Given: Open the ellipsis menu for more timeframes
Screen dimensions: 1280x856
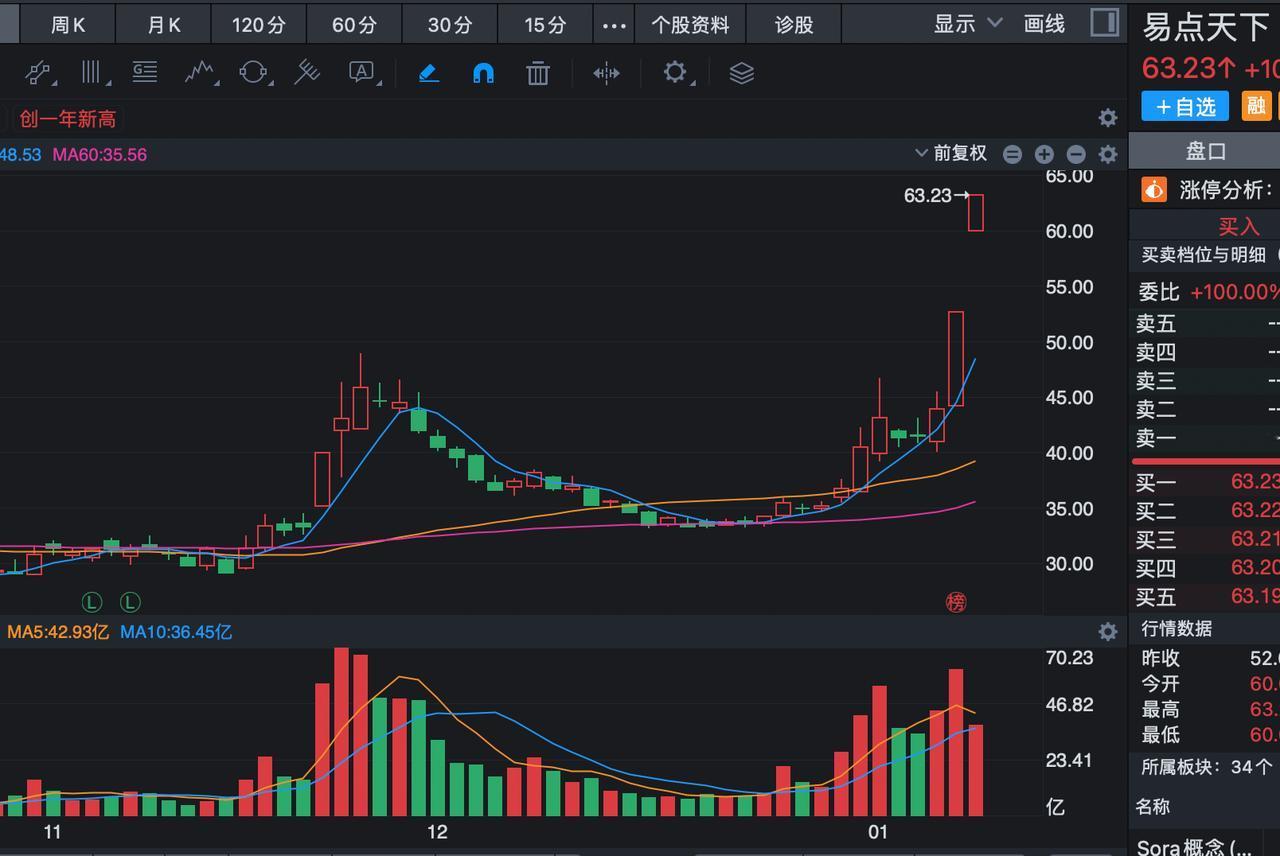Looking at the screenshot, I should point(614,23).
